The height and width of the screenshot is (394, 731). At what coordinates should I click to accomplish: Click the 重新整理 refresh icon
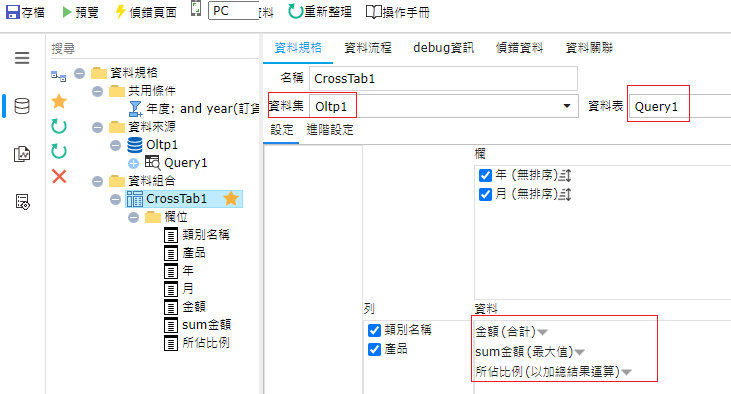295,12
